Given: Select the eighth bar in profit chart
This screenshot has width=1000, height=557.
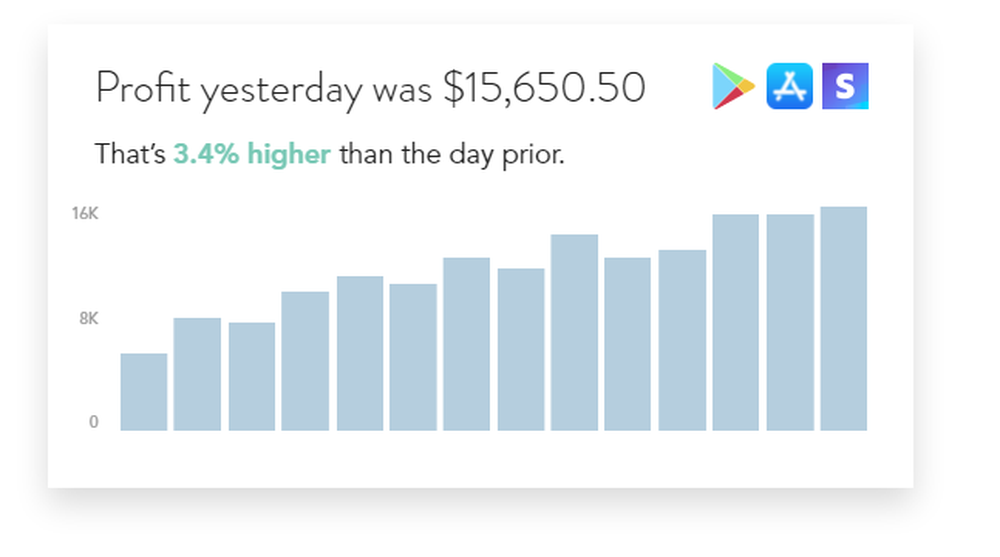Looking at the screenshot, I should [521, 350].
